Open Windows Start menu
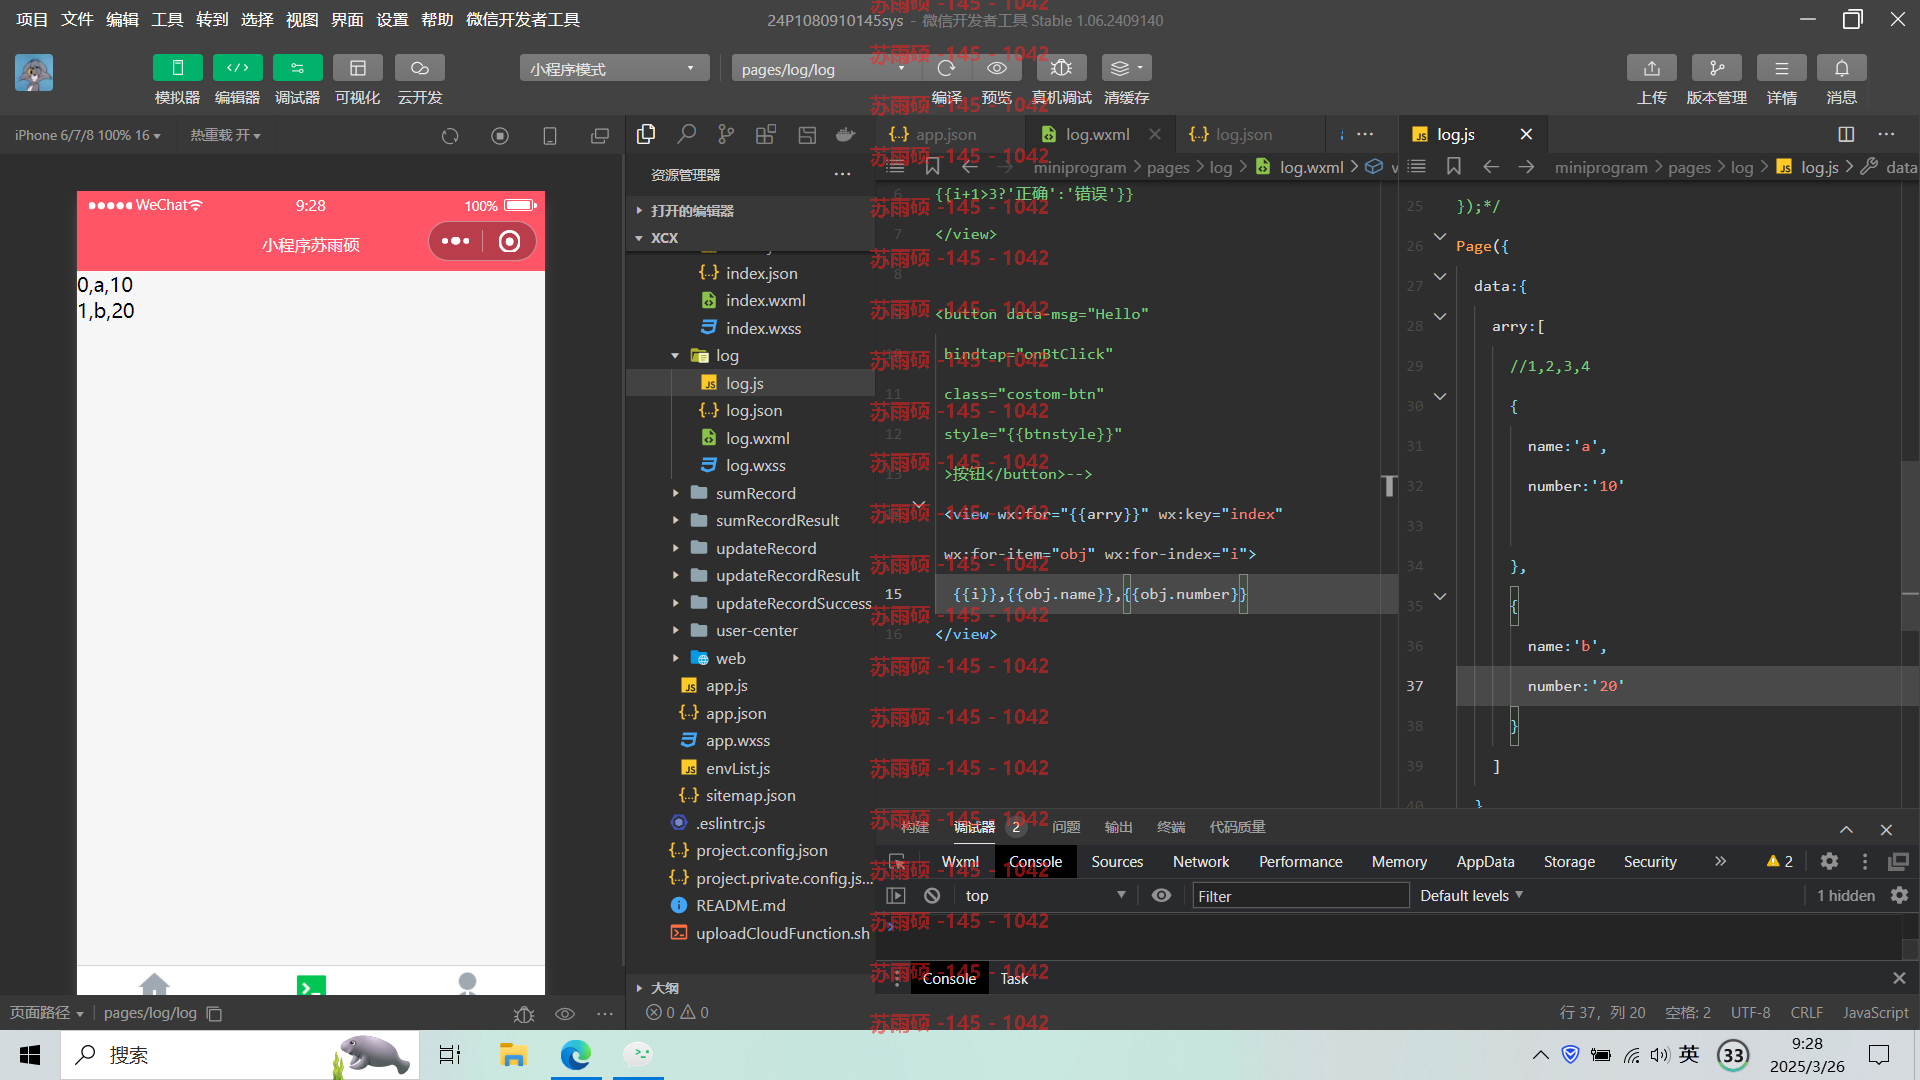 coord(30,1055)
